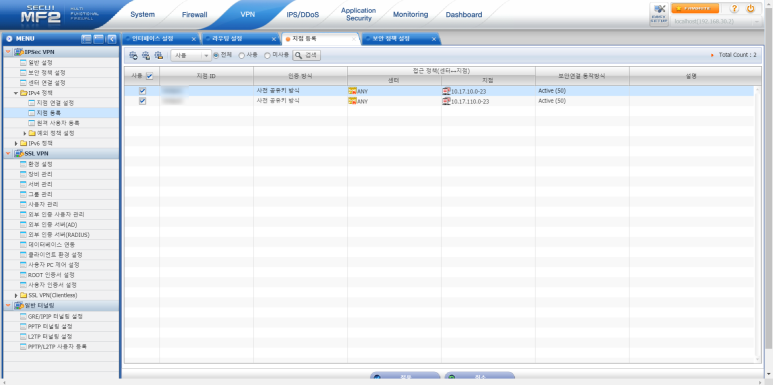Click the ANY center object icon in the 10.17.10.0-23 row

pyautogui.click(x=352, y=91)
